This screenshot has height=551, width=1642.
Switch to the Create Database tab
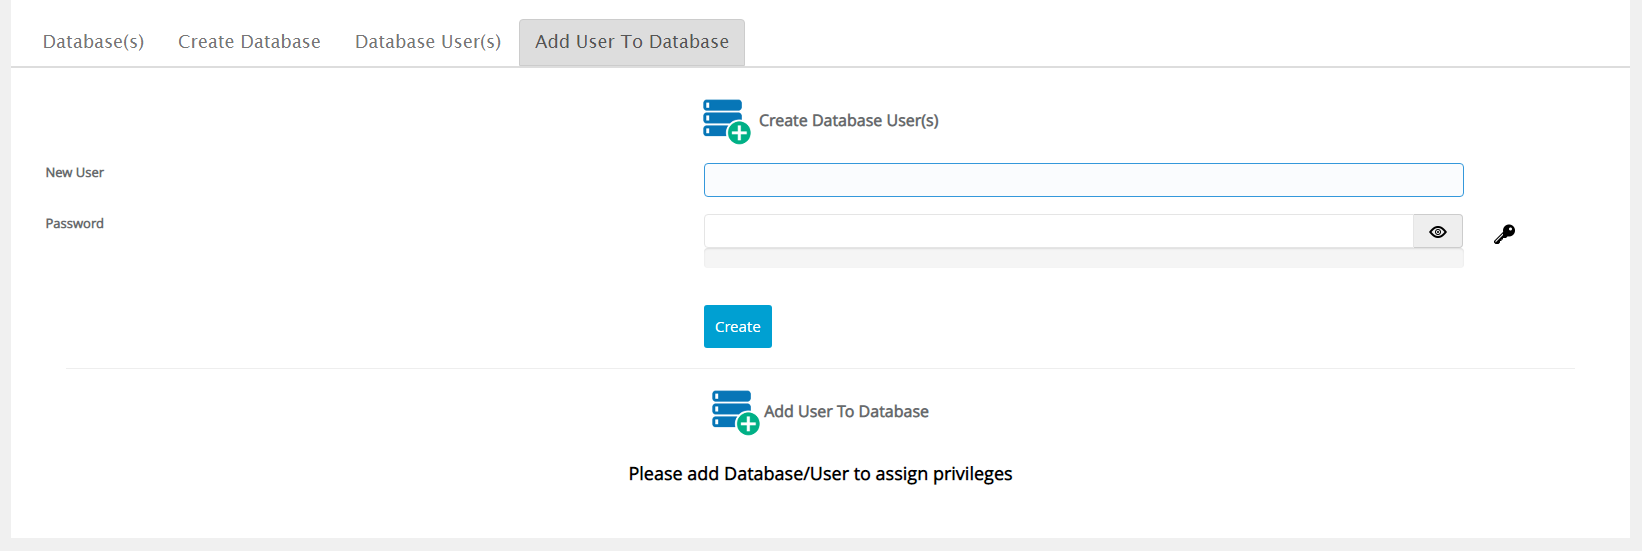coord(249,42)
